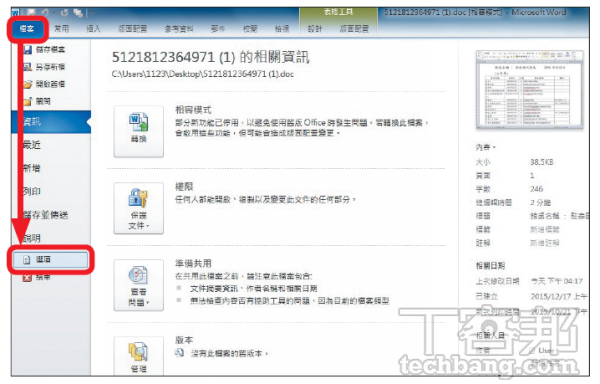Switch to the 校閱 ribbon tab
Screen dimensions: 600x384
pyautogui.click(x=250, y=29)
